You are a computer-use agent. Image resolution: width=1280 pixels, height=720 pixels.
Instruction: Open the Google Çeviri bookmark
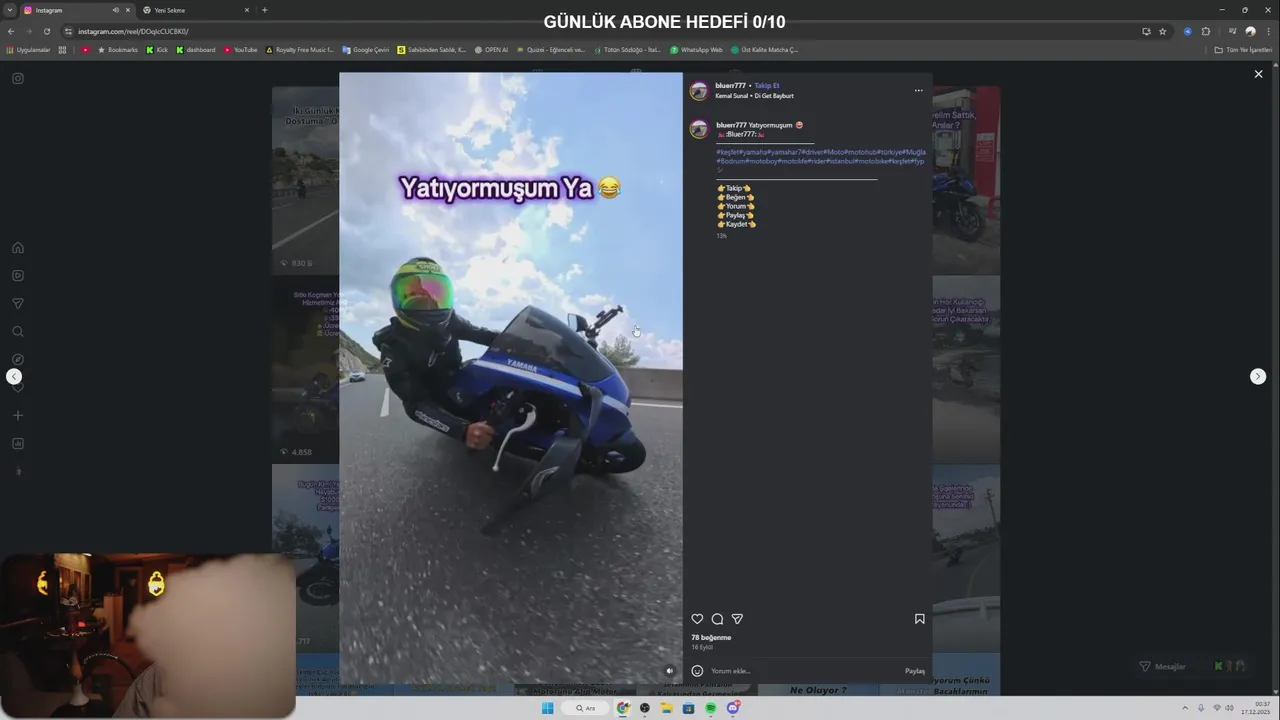click(x=366, y=49)
